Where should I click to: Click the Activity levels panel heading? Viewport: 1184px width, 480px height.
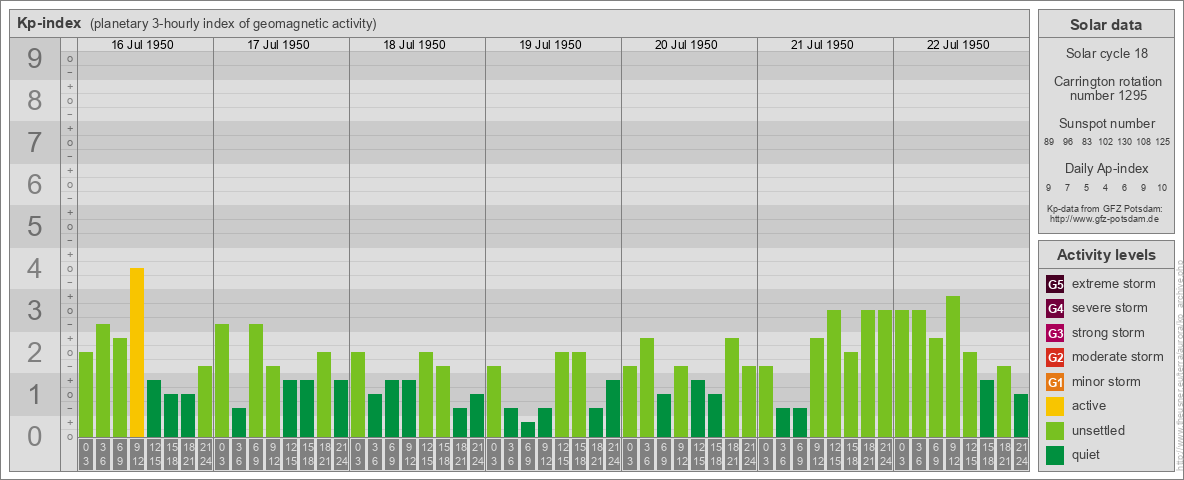click(x=1106, y=255)
